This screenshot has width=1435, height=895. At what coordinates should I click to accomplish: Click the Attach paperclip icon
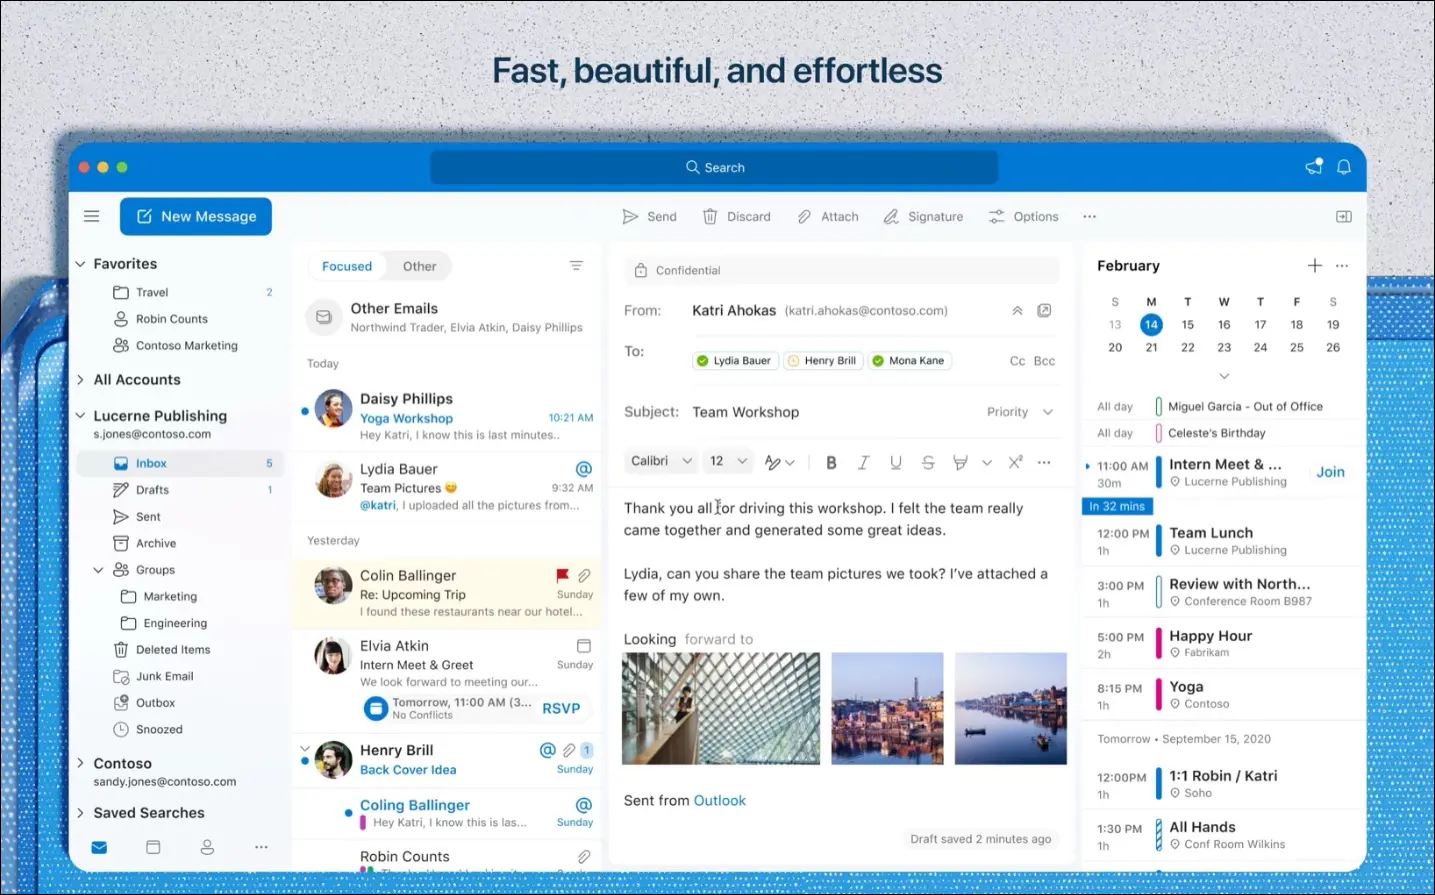click(805, 217)
